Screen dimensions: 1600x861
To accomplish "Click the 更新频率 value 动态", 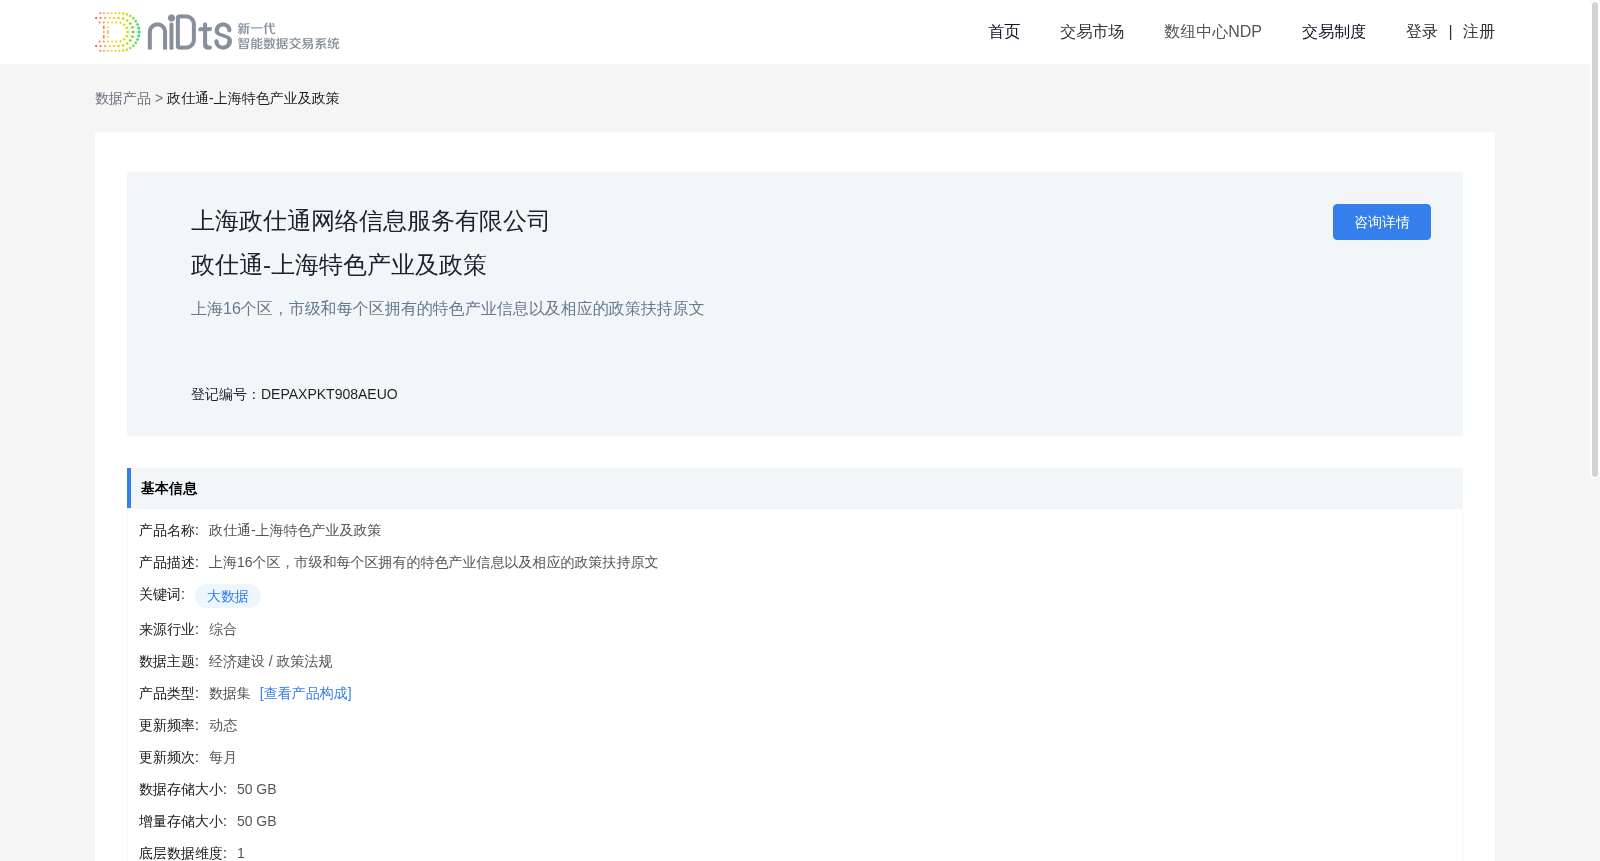I will (x=223, y=725).
